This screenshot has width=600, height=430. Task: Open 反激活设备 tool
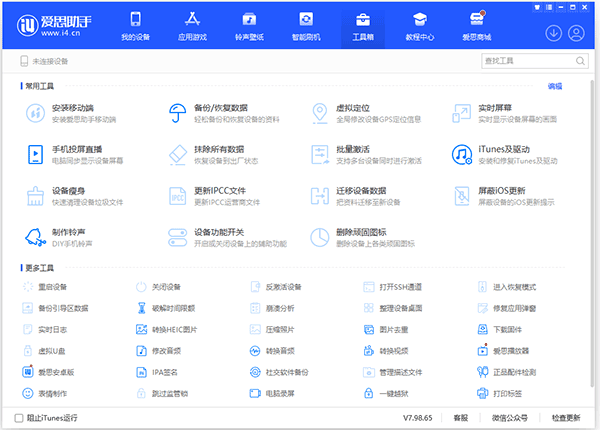pos(276,287)
